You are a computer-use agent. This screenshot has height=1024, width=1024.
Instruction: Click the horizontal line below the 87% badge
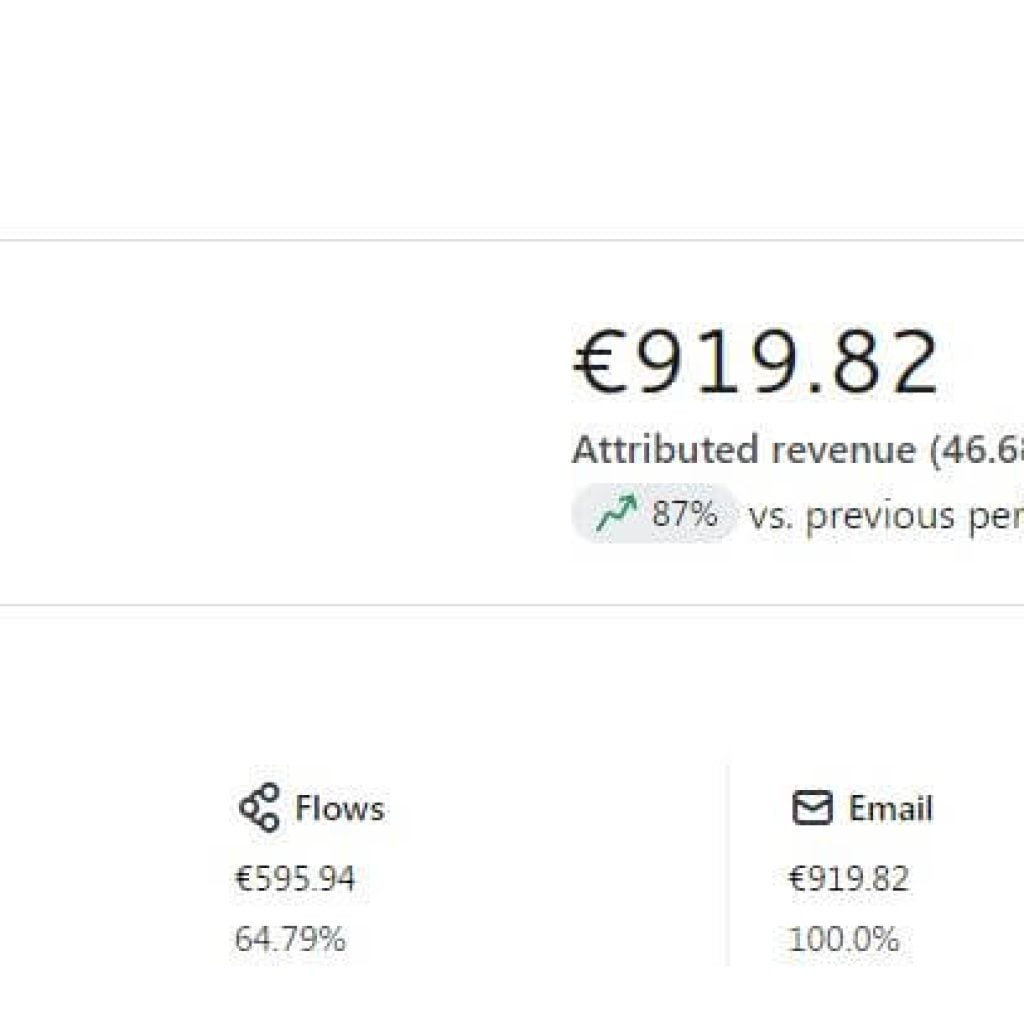512,605
